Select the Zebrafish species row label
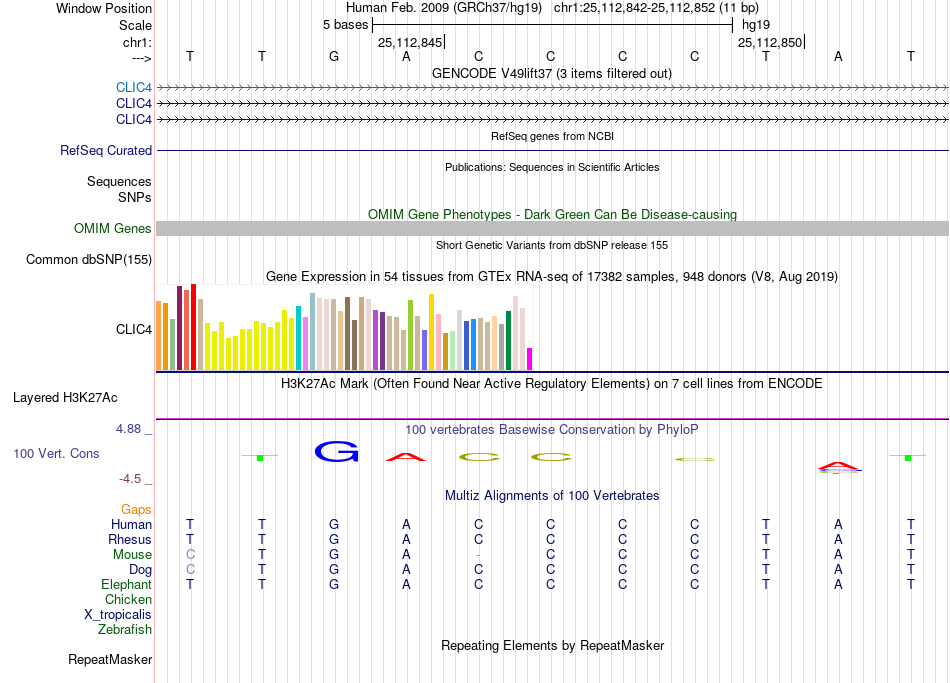This screenshot has height=683, width=950. click(125, 629)
